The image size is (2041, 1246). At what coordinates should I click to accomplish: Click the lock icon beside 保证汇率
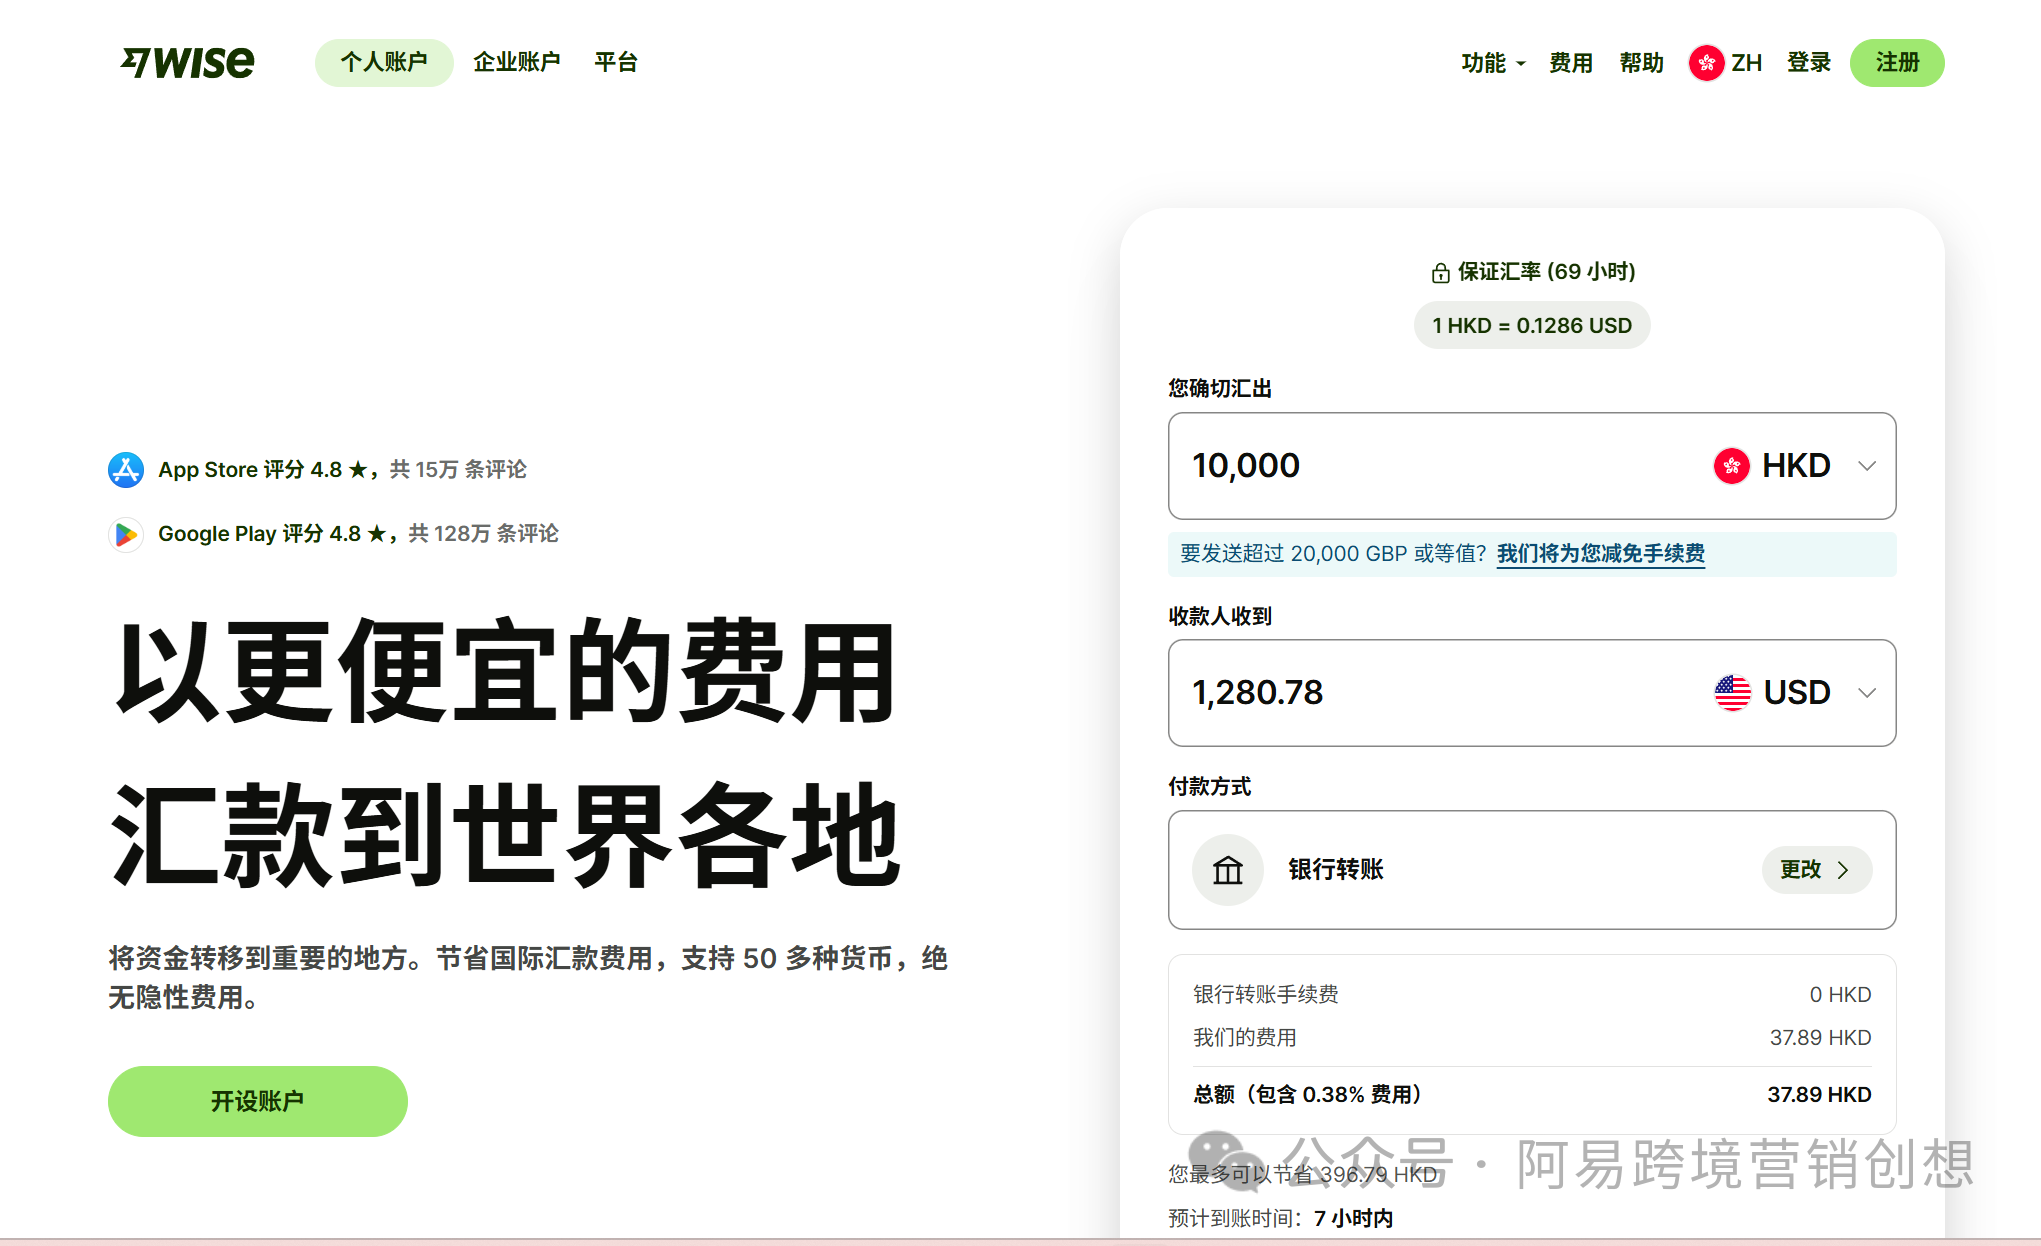coord(1440,272)
